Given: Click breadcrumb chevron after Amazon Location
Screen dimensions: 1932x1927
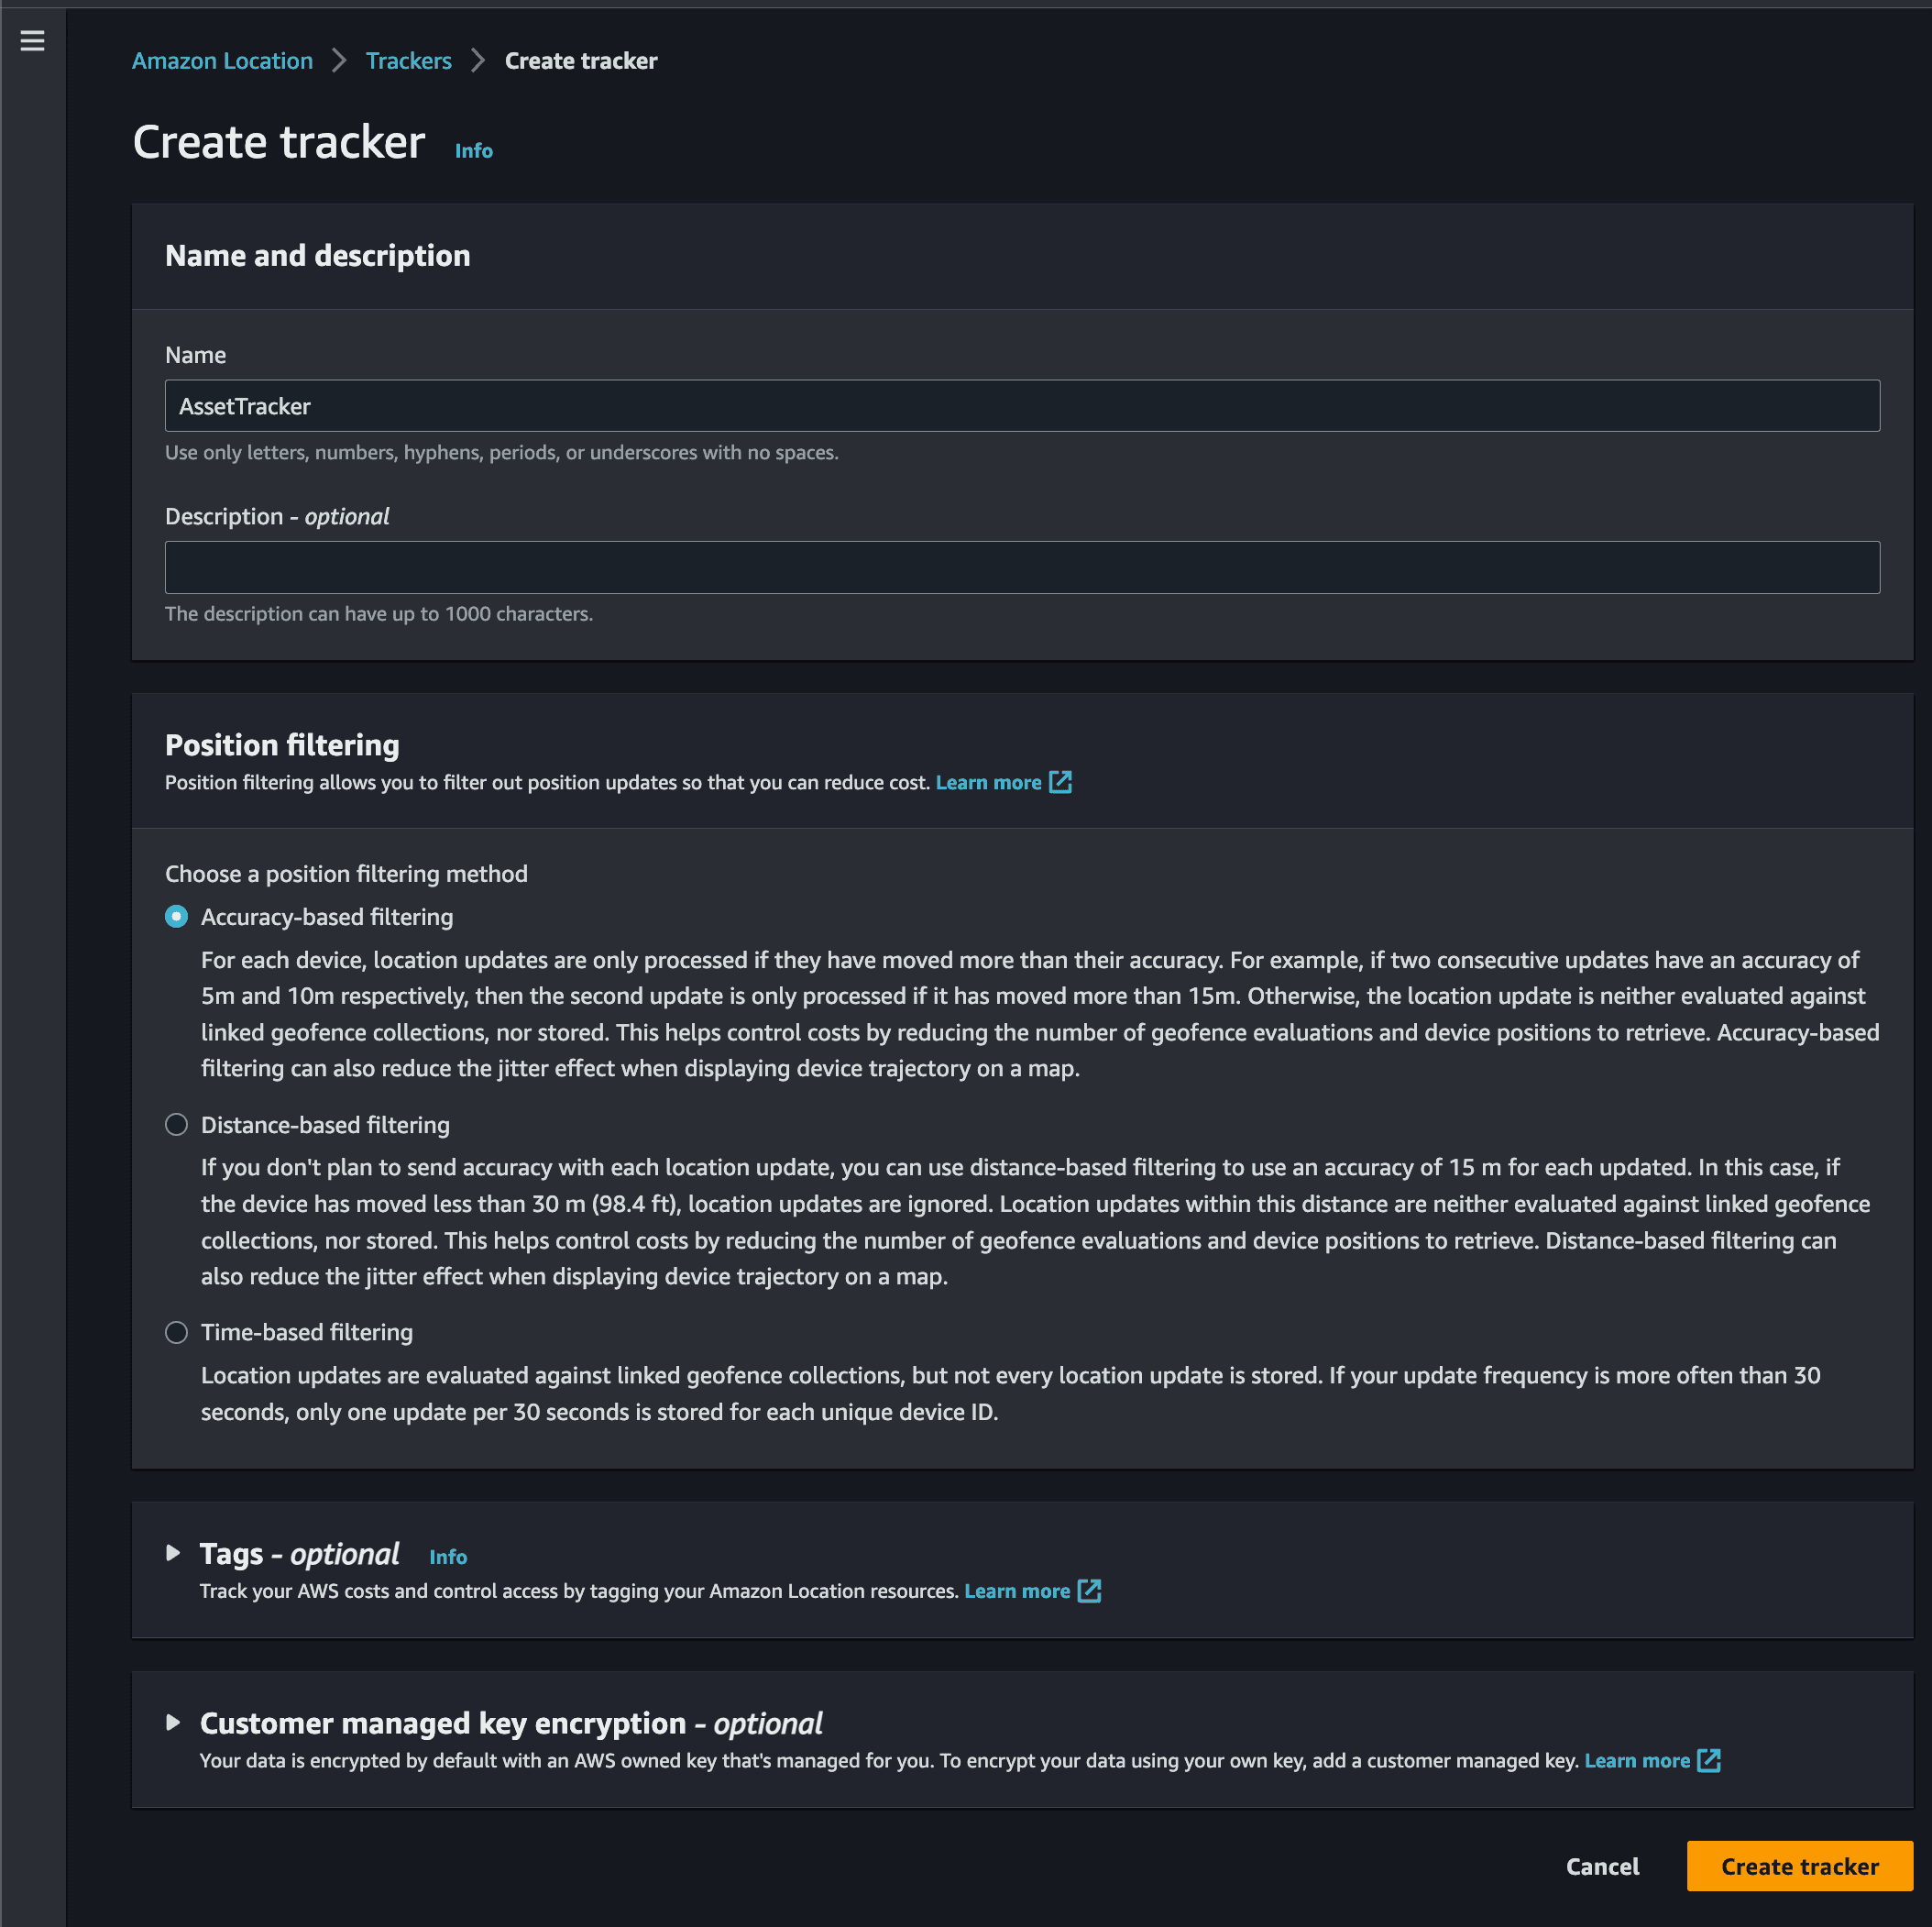Looking at the screenshot, I should pos(339,61).
